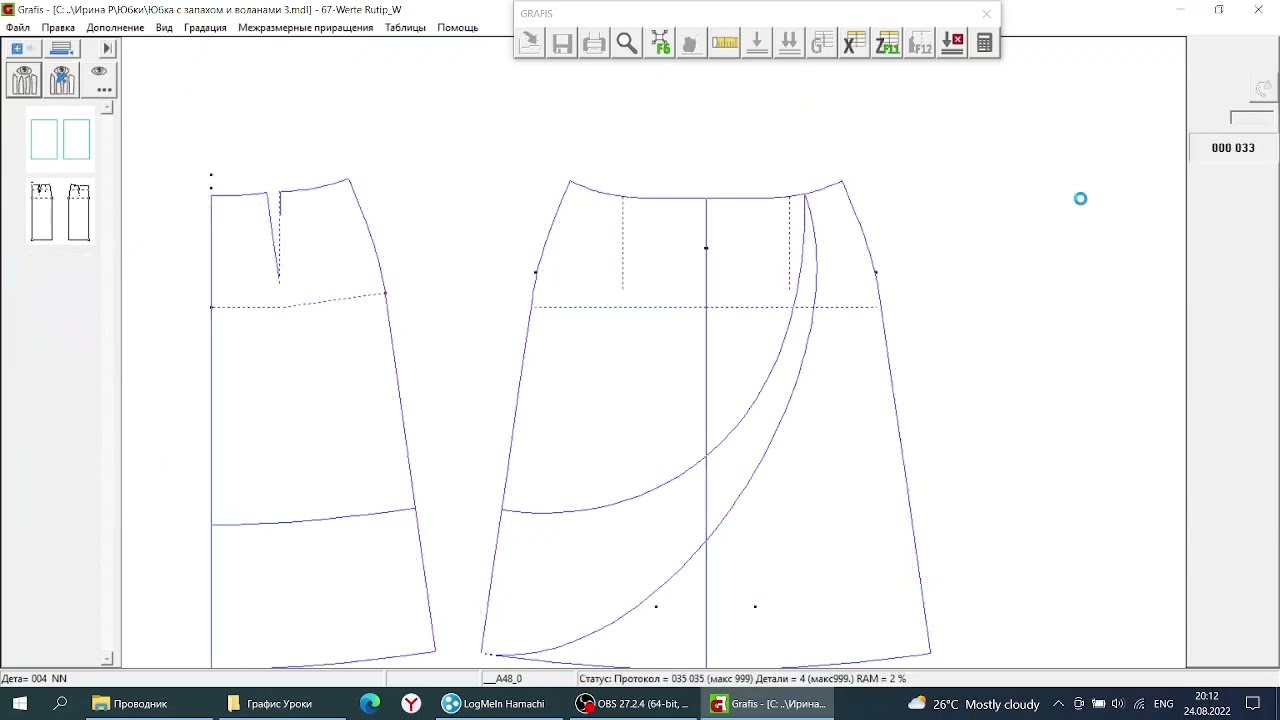This screenshot has width=1280, height=720.
Task: Open the notification center icon
Action: (x=1254, y=704)
